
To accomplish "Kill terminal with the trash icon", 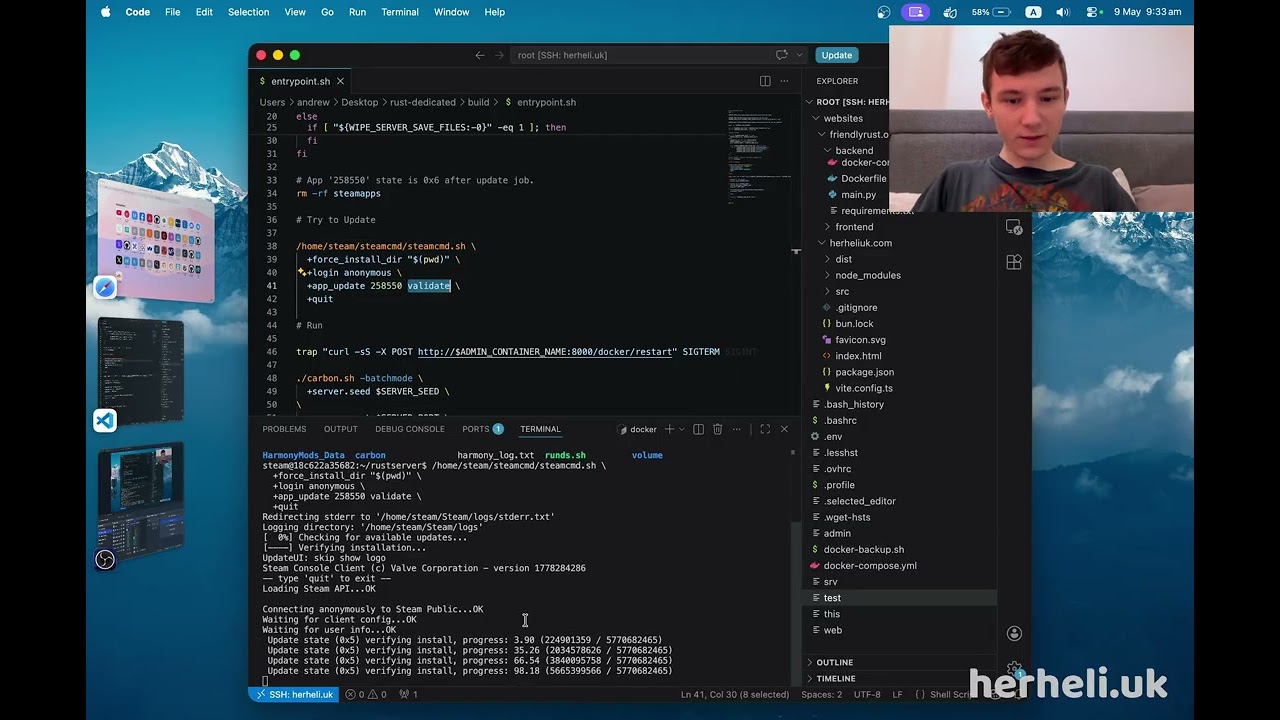I will click(x=717, y=429).
